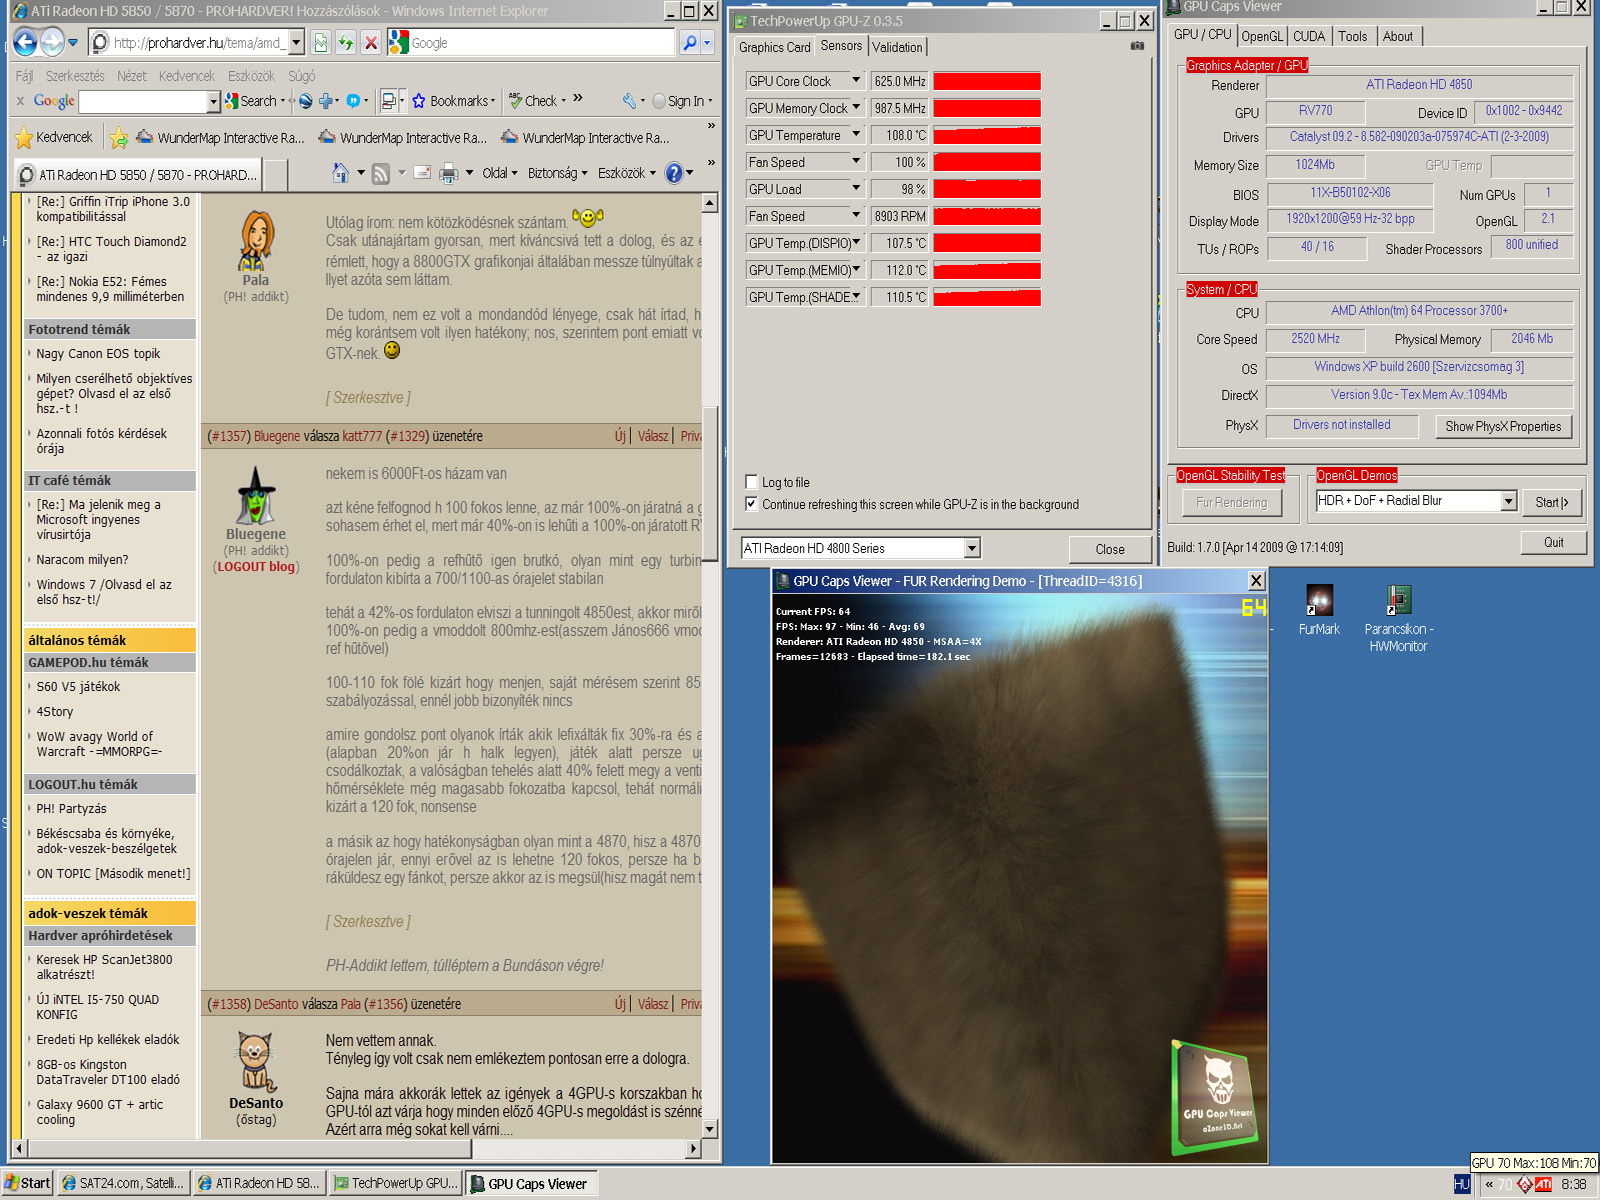Open the Oldal page menu dropdown
Screen dimensions: 1600x1200
click(500, 173)
